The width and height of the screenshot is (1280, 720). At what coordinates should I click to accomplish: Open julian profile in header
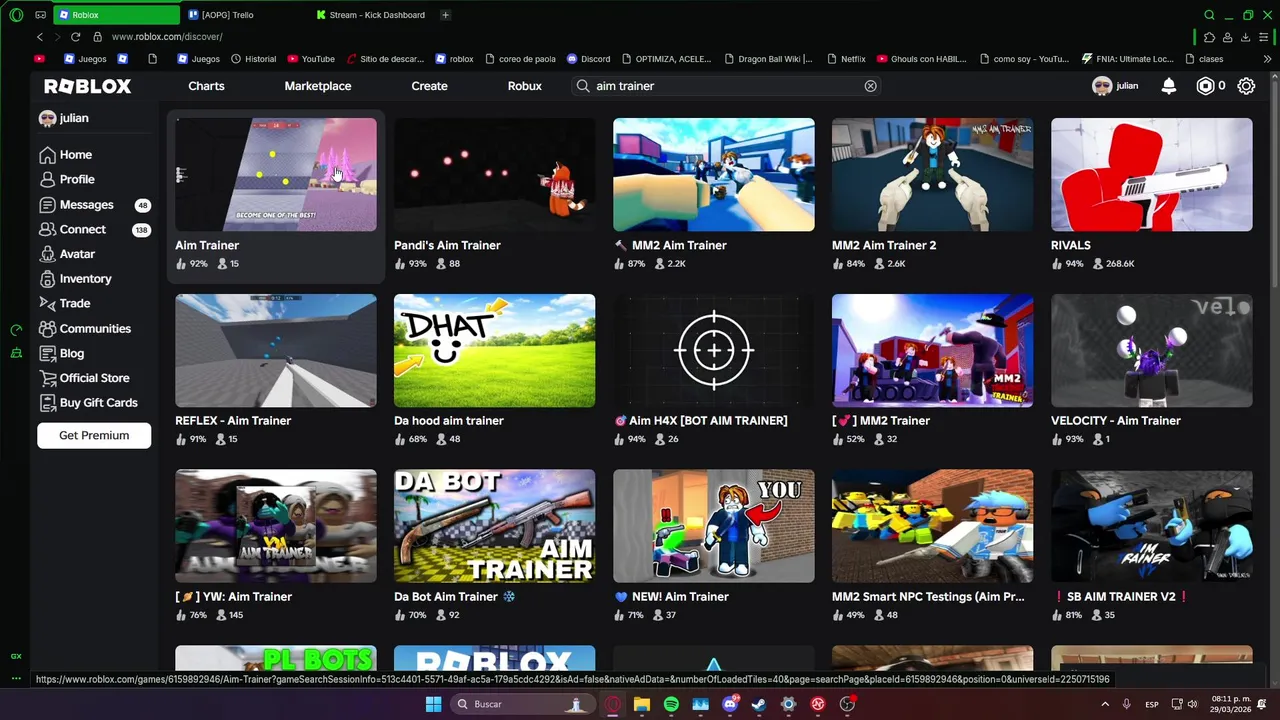click(x=1115, y=86)
